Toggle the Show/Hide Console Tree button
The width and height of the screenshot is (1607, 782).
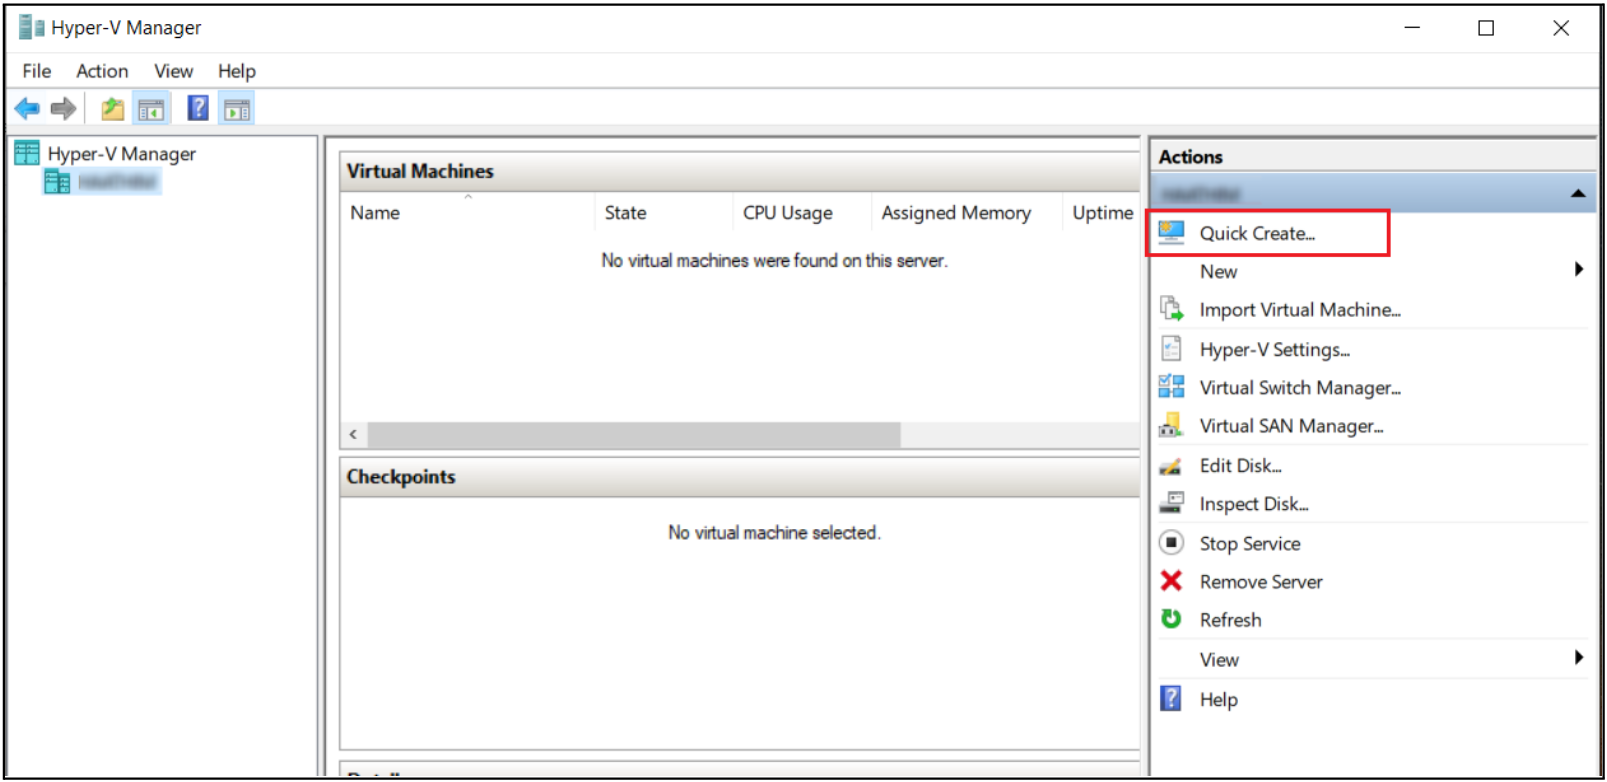click(x=152, y=108)
